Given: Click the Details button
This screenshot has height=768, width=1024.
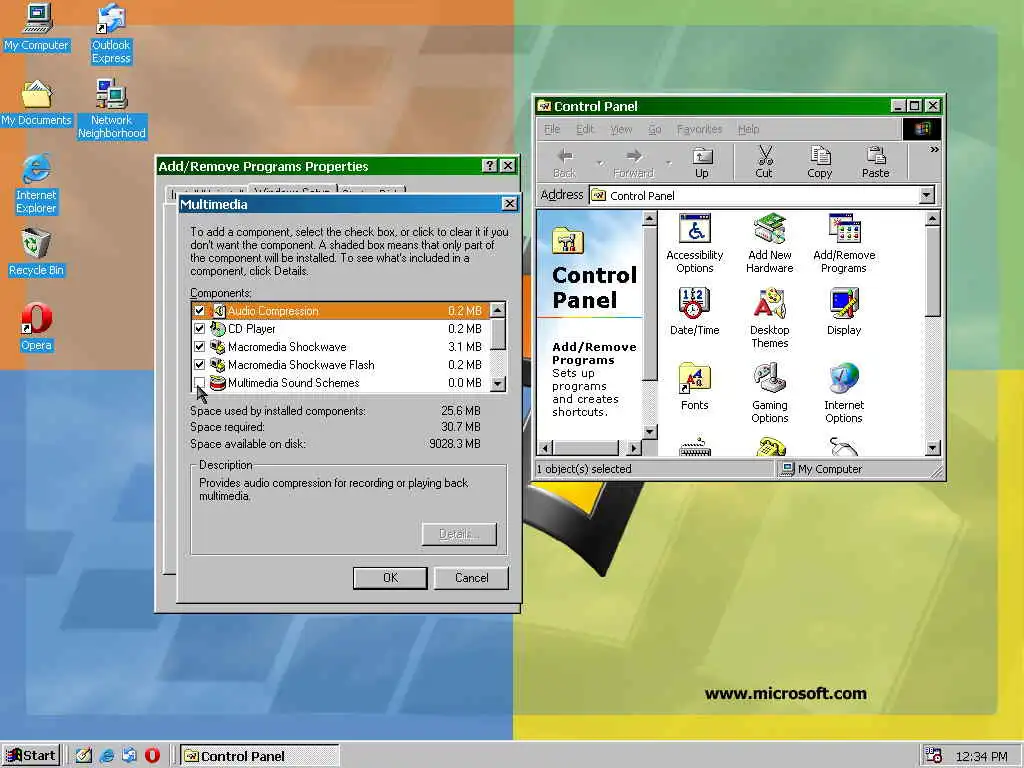Looking at the screenshot, I should [459, 534].
